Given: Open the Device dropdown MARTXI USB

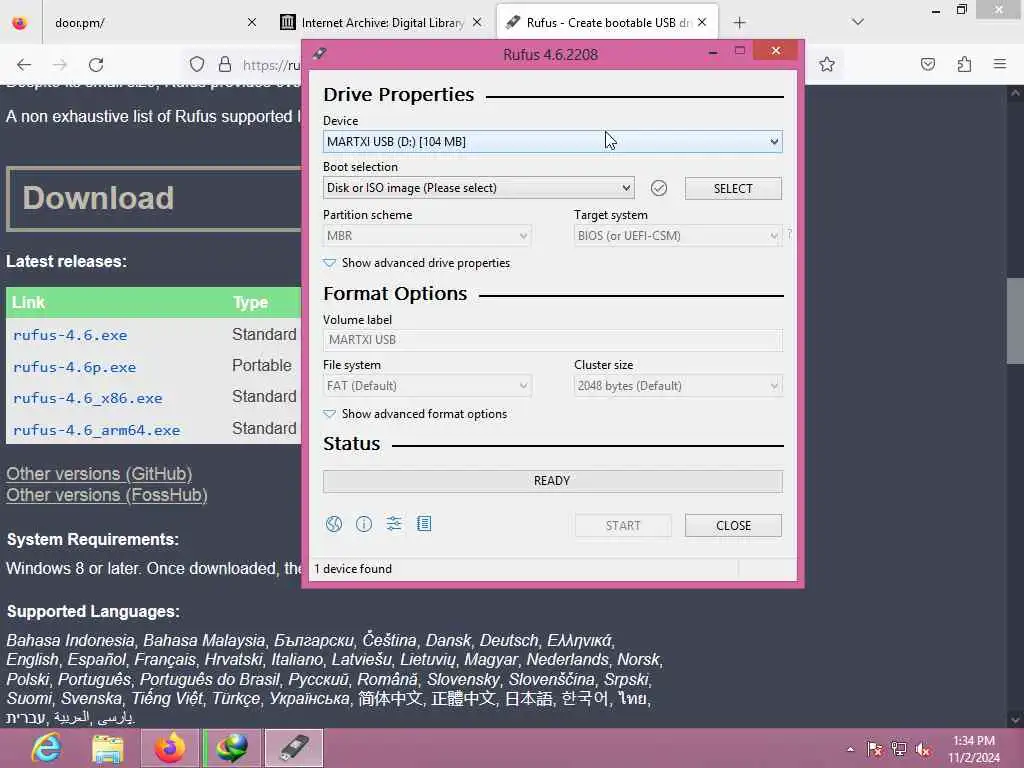Looking at the screenshot, I should pos(552,142).
